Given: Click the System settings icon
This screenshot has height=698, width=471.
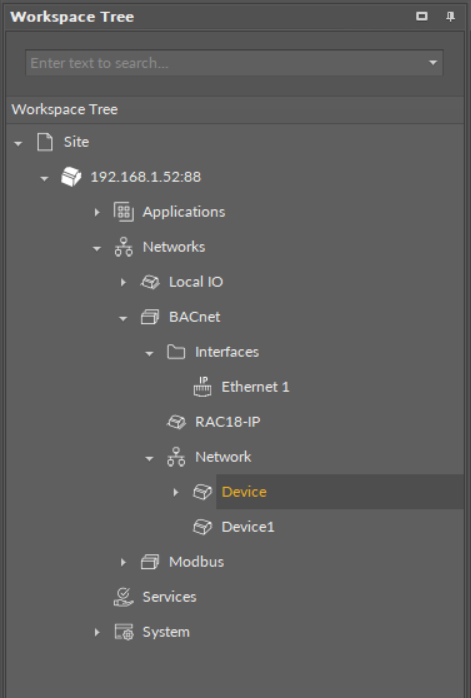Looking at the screenshot, I should click(123, 632).
